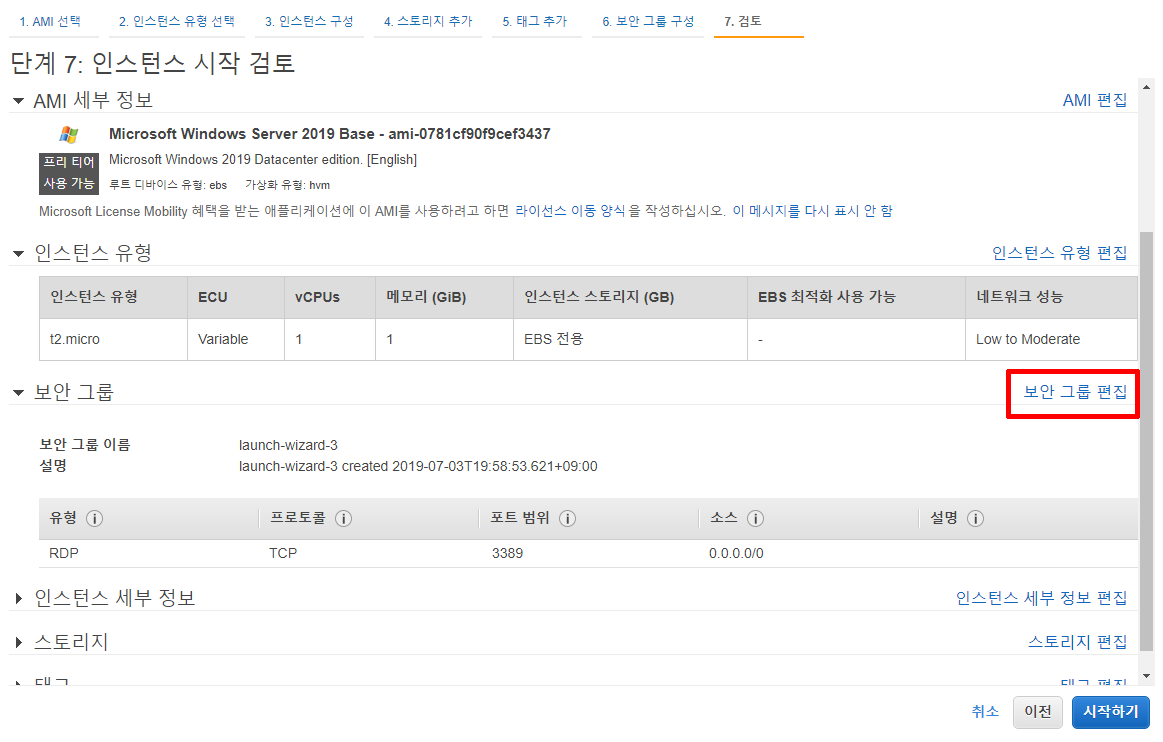1163x742 pixels.
Task: Click the scrollbar down arrow
Action: click(x=1147, y=676)
